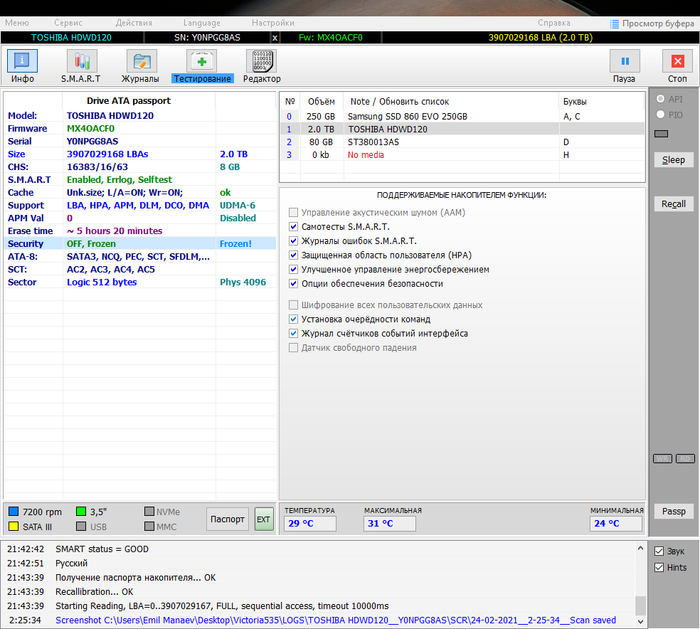This screenshot has width=700, height=629.
Task: Disable the Hints checkbox
Action: [658, 568]
